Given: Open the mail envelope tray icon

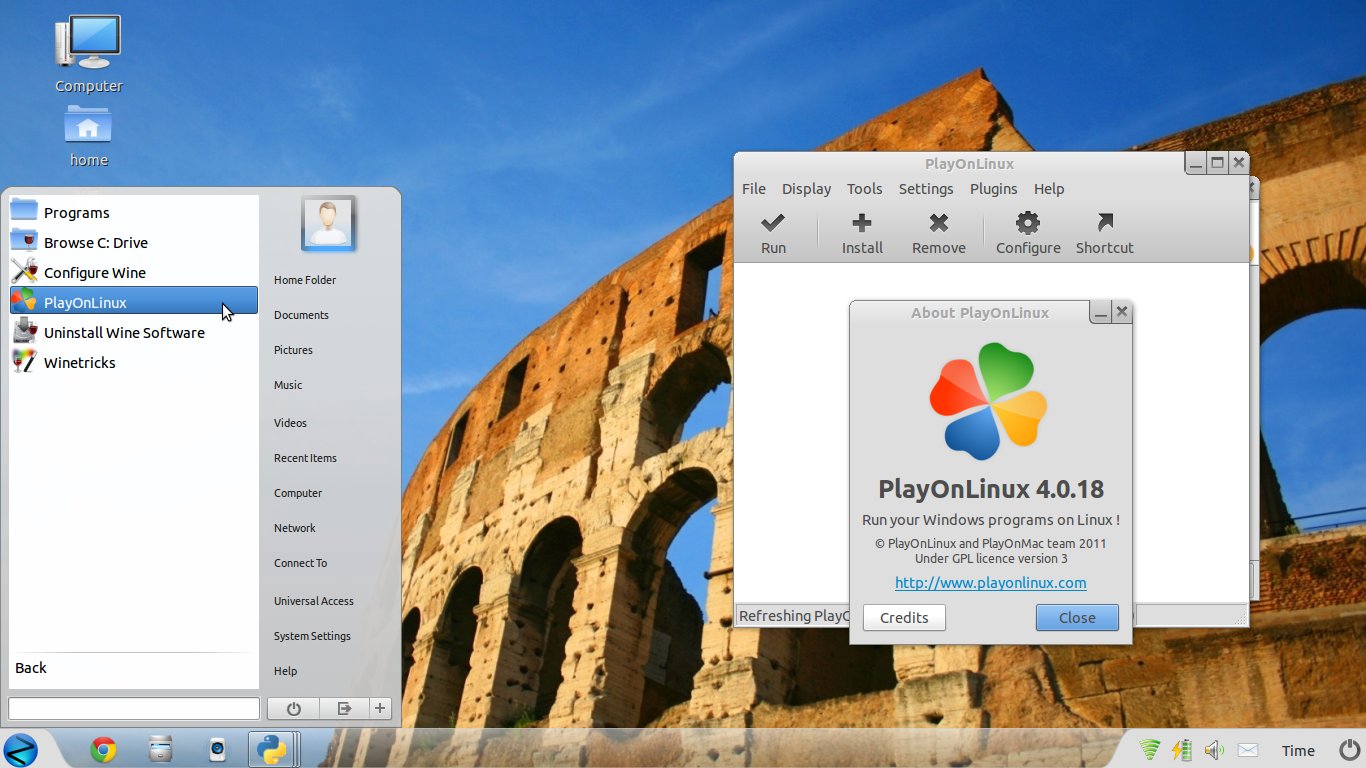Looking at the screenshot, I should tap(1248, 750).
